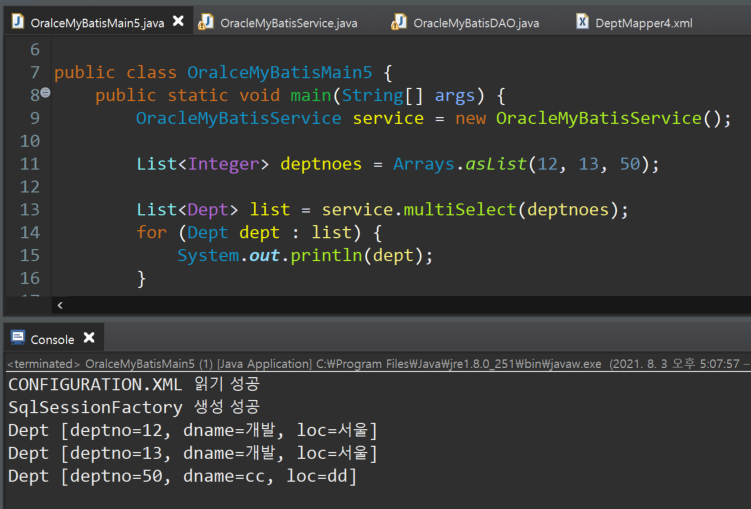Click the Java file icon on OralceMyBatisMain5.java tab

coord(18,22)
